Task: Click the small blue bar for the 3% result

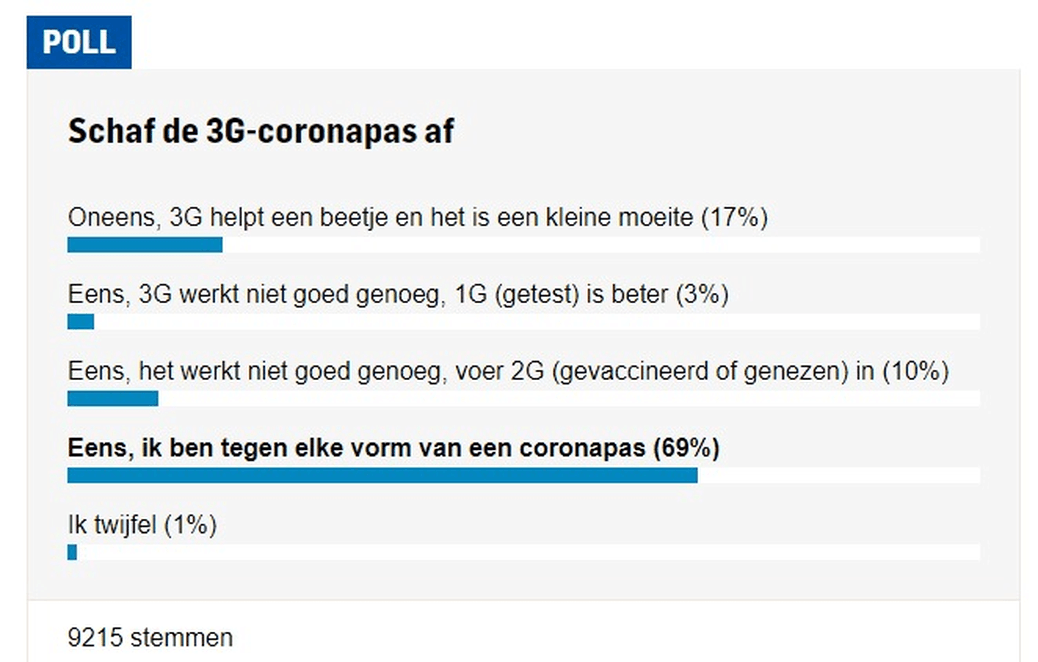Action: [80, 322]
